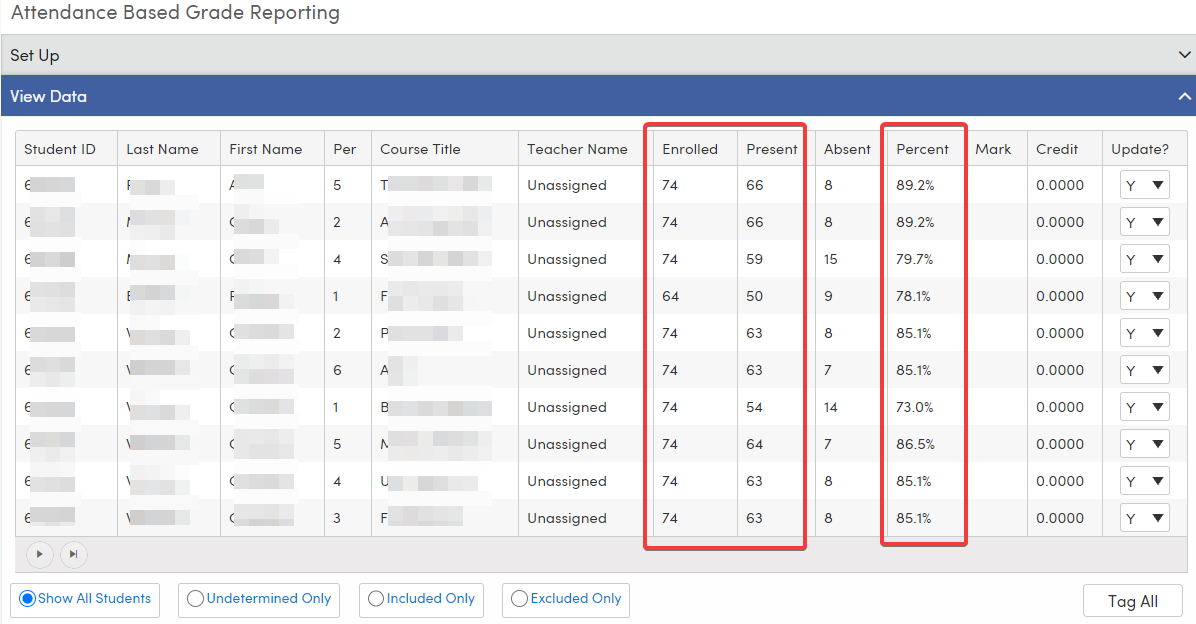This screenshot has height=624, width=1196.
Task: Open Update dropdown for period 2 85.1% row
Action: click(x=1144, y=333)
